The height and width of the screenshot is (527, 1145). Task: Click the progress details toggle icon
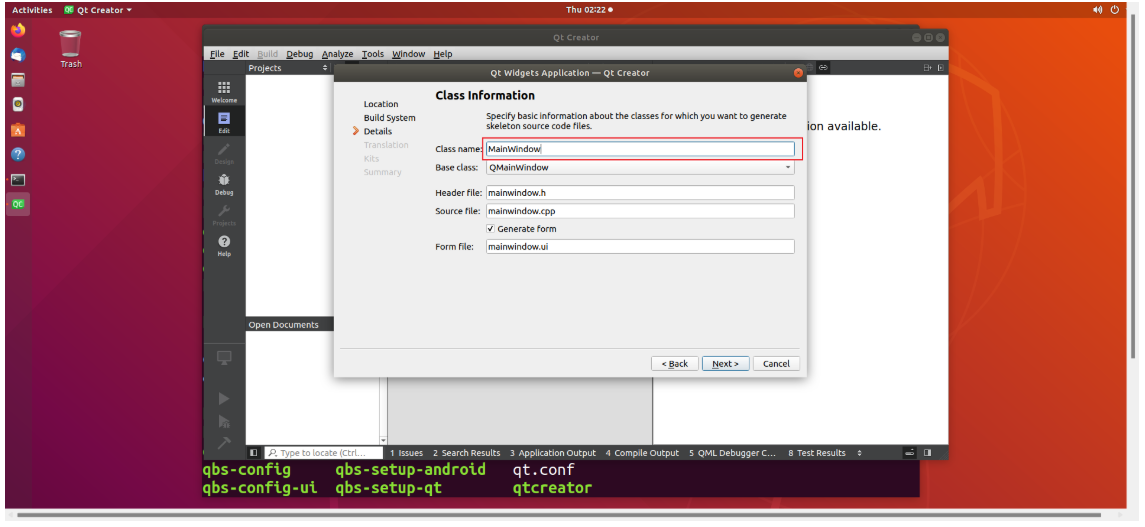[x=910, y=453]
